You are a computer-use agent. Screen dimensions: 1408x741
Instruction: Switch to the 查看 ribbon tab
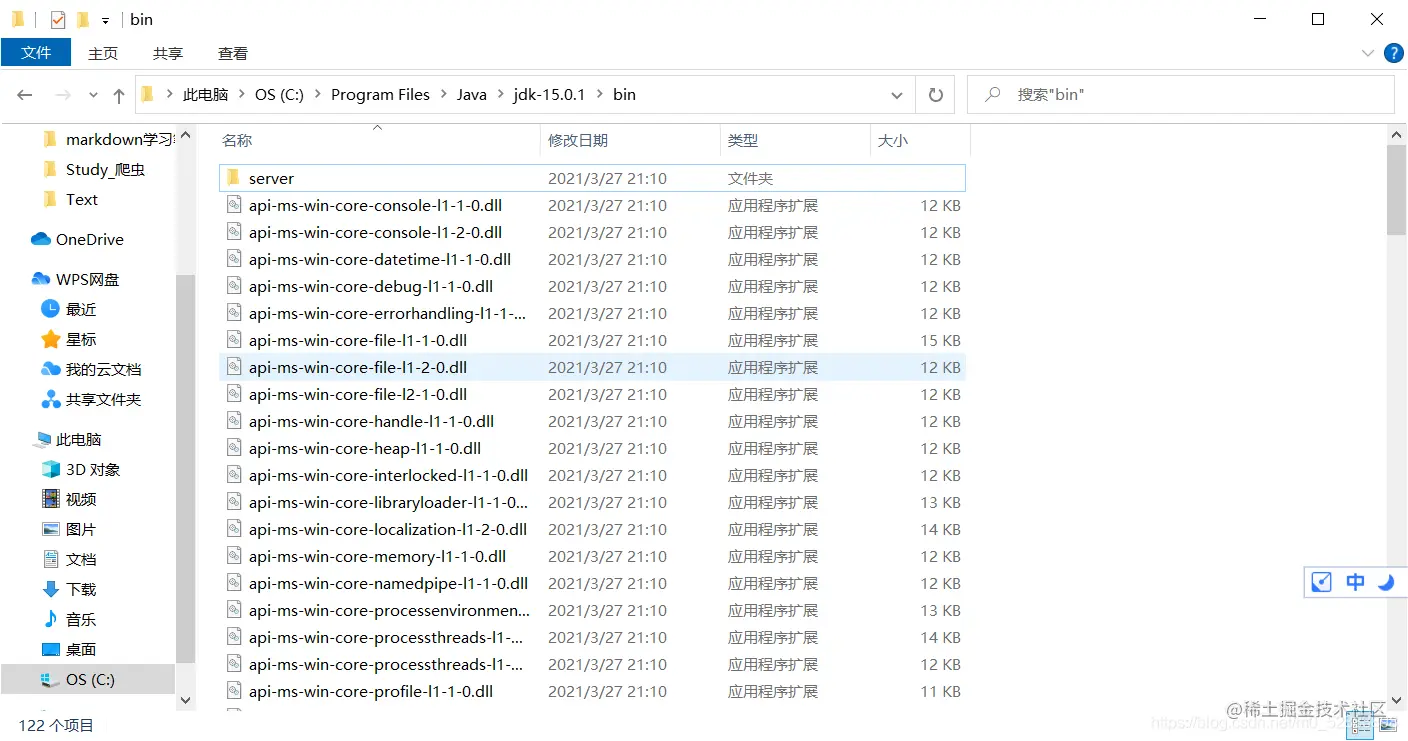(233, 53)
